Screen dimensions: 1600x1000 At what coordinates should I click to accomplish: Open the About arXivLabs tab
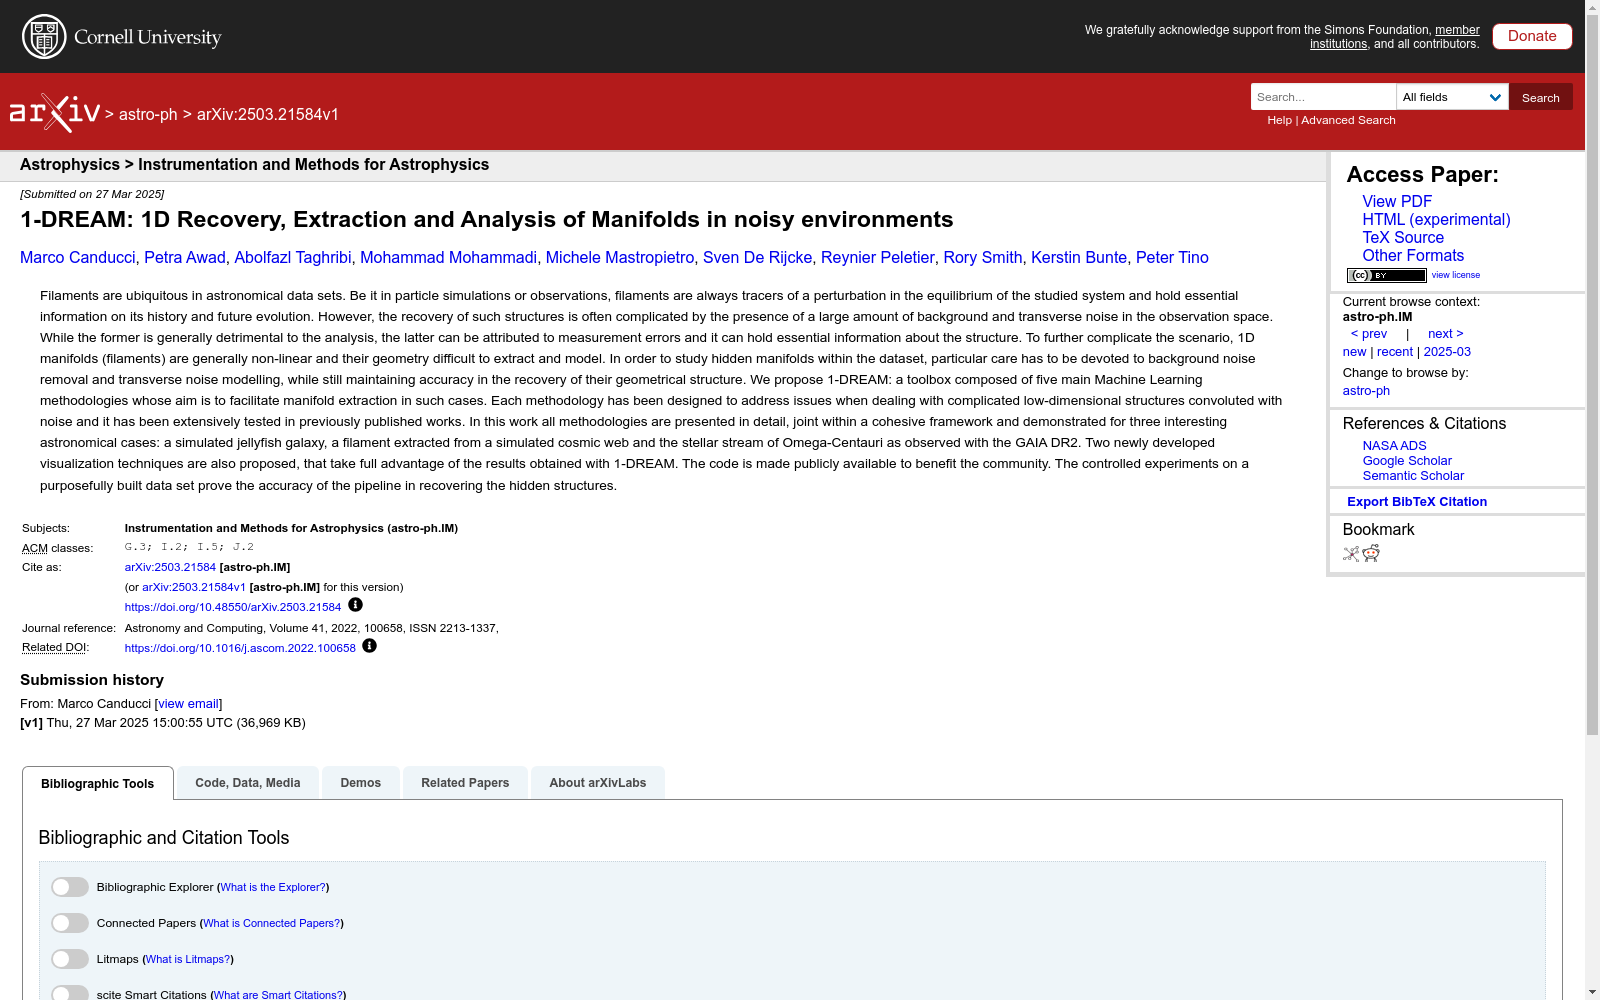598,783
